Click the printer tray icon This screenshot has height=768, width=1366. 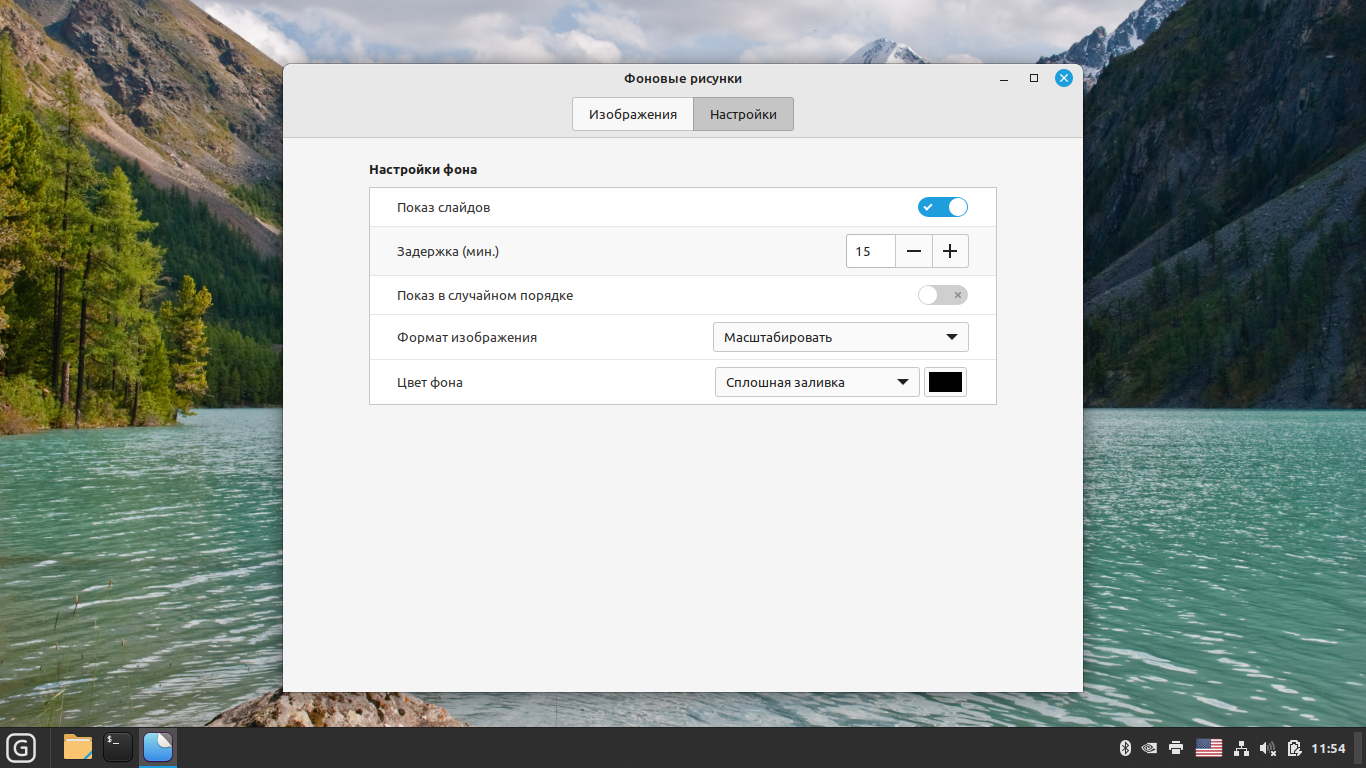[x=1176, y=748]
